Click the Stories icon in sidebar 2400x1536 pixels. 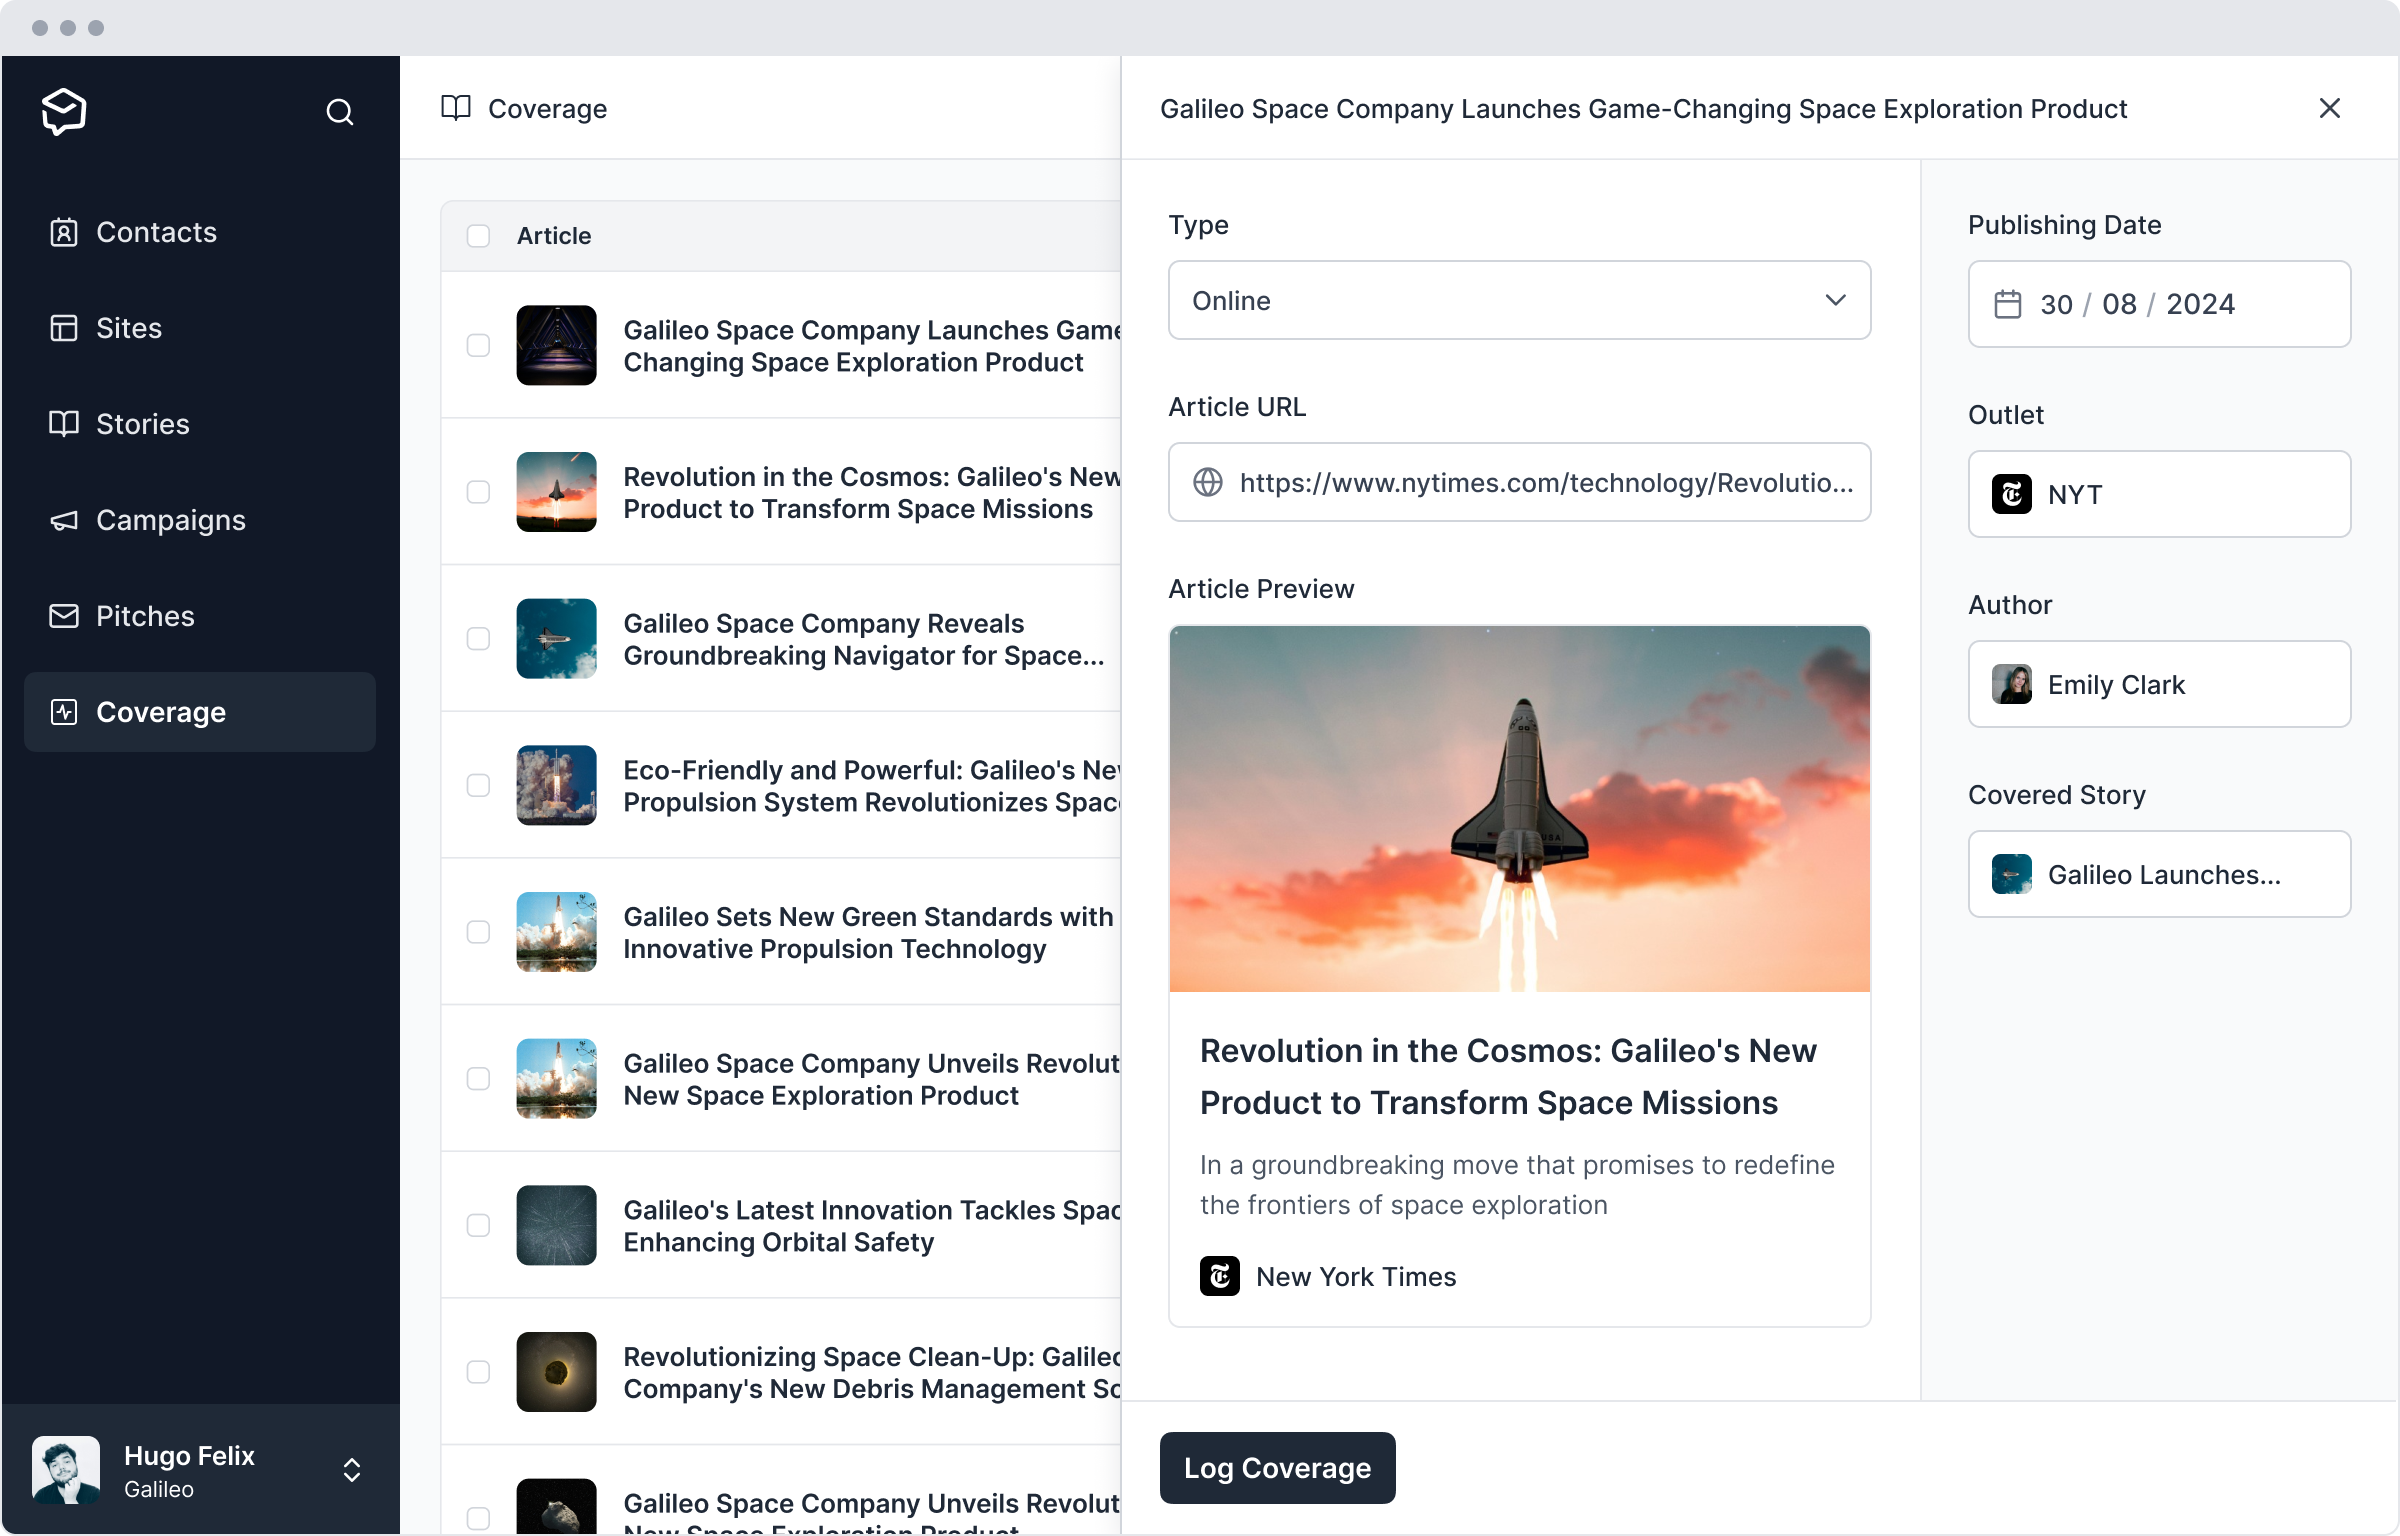point(65,423)
